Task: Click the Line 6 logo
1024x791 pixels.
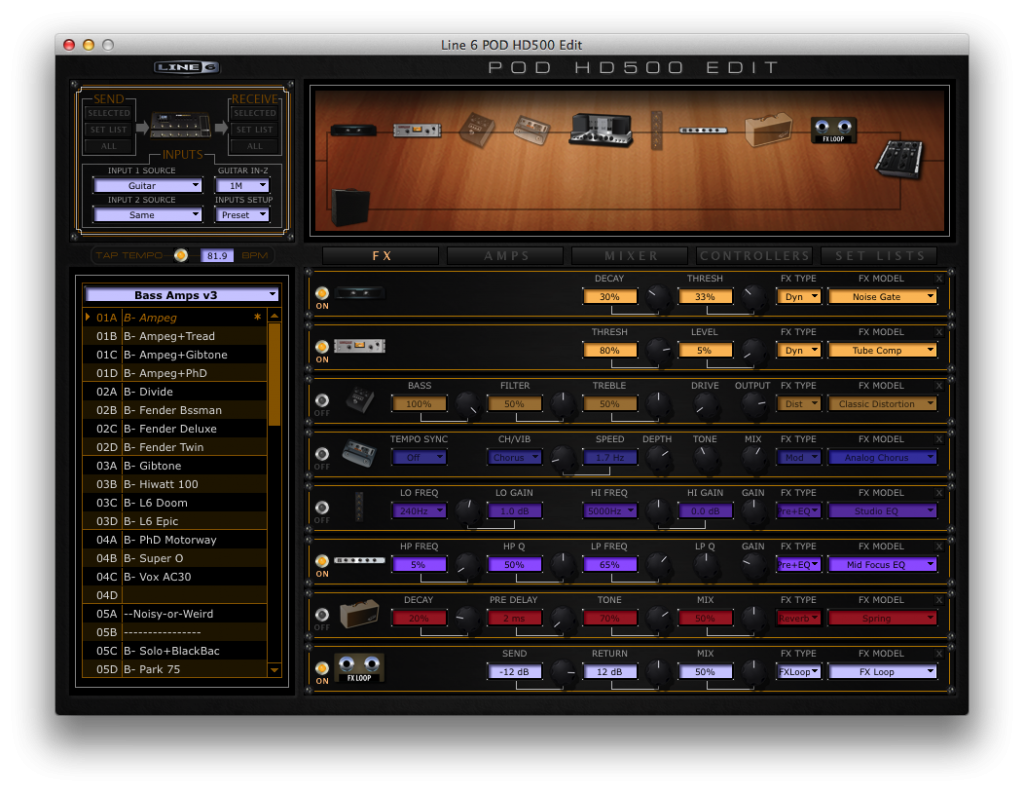Action: point(187,67)
